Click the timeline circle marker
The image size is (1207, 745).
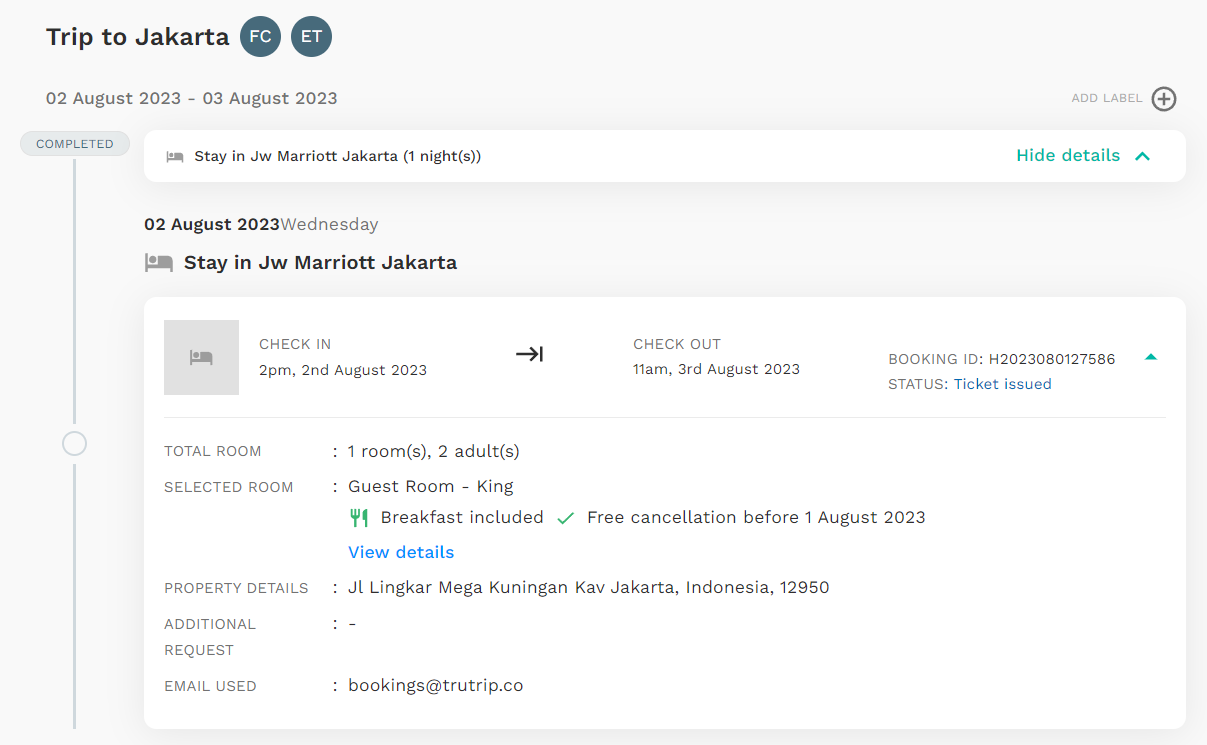point(74,444)
